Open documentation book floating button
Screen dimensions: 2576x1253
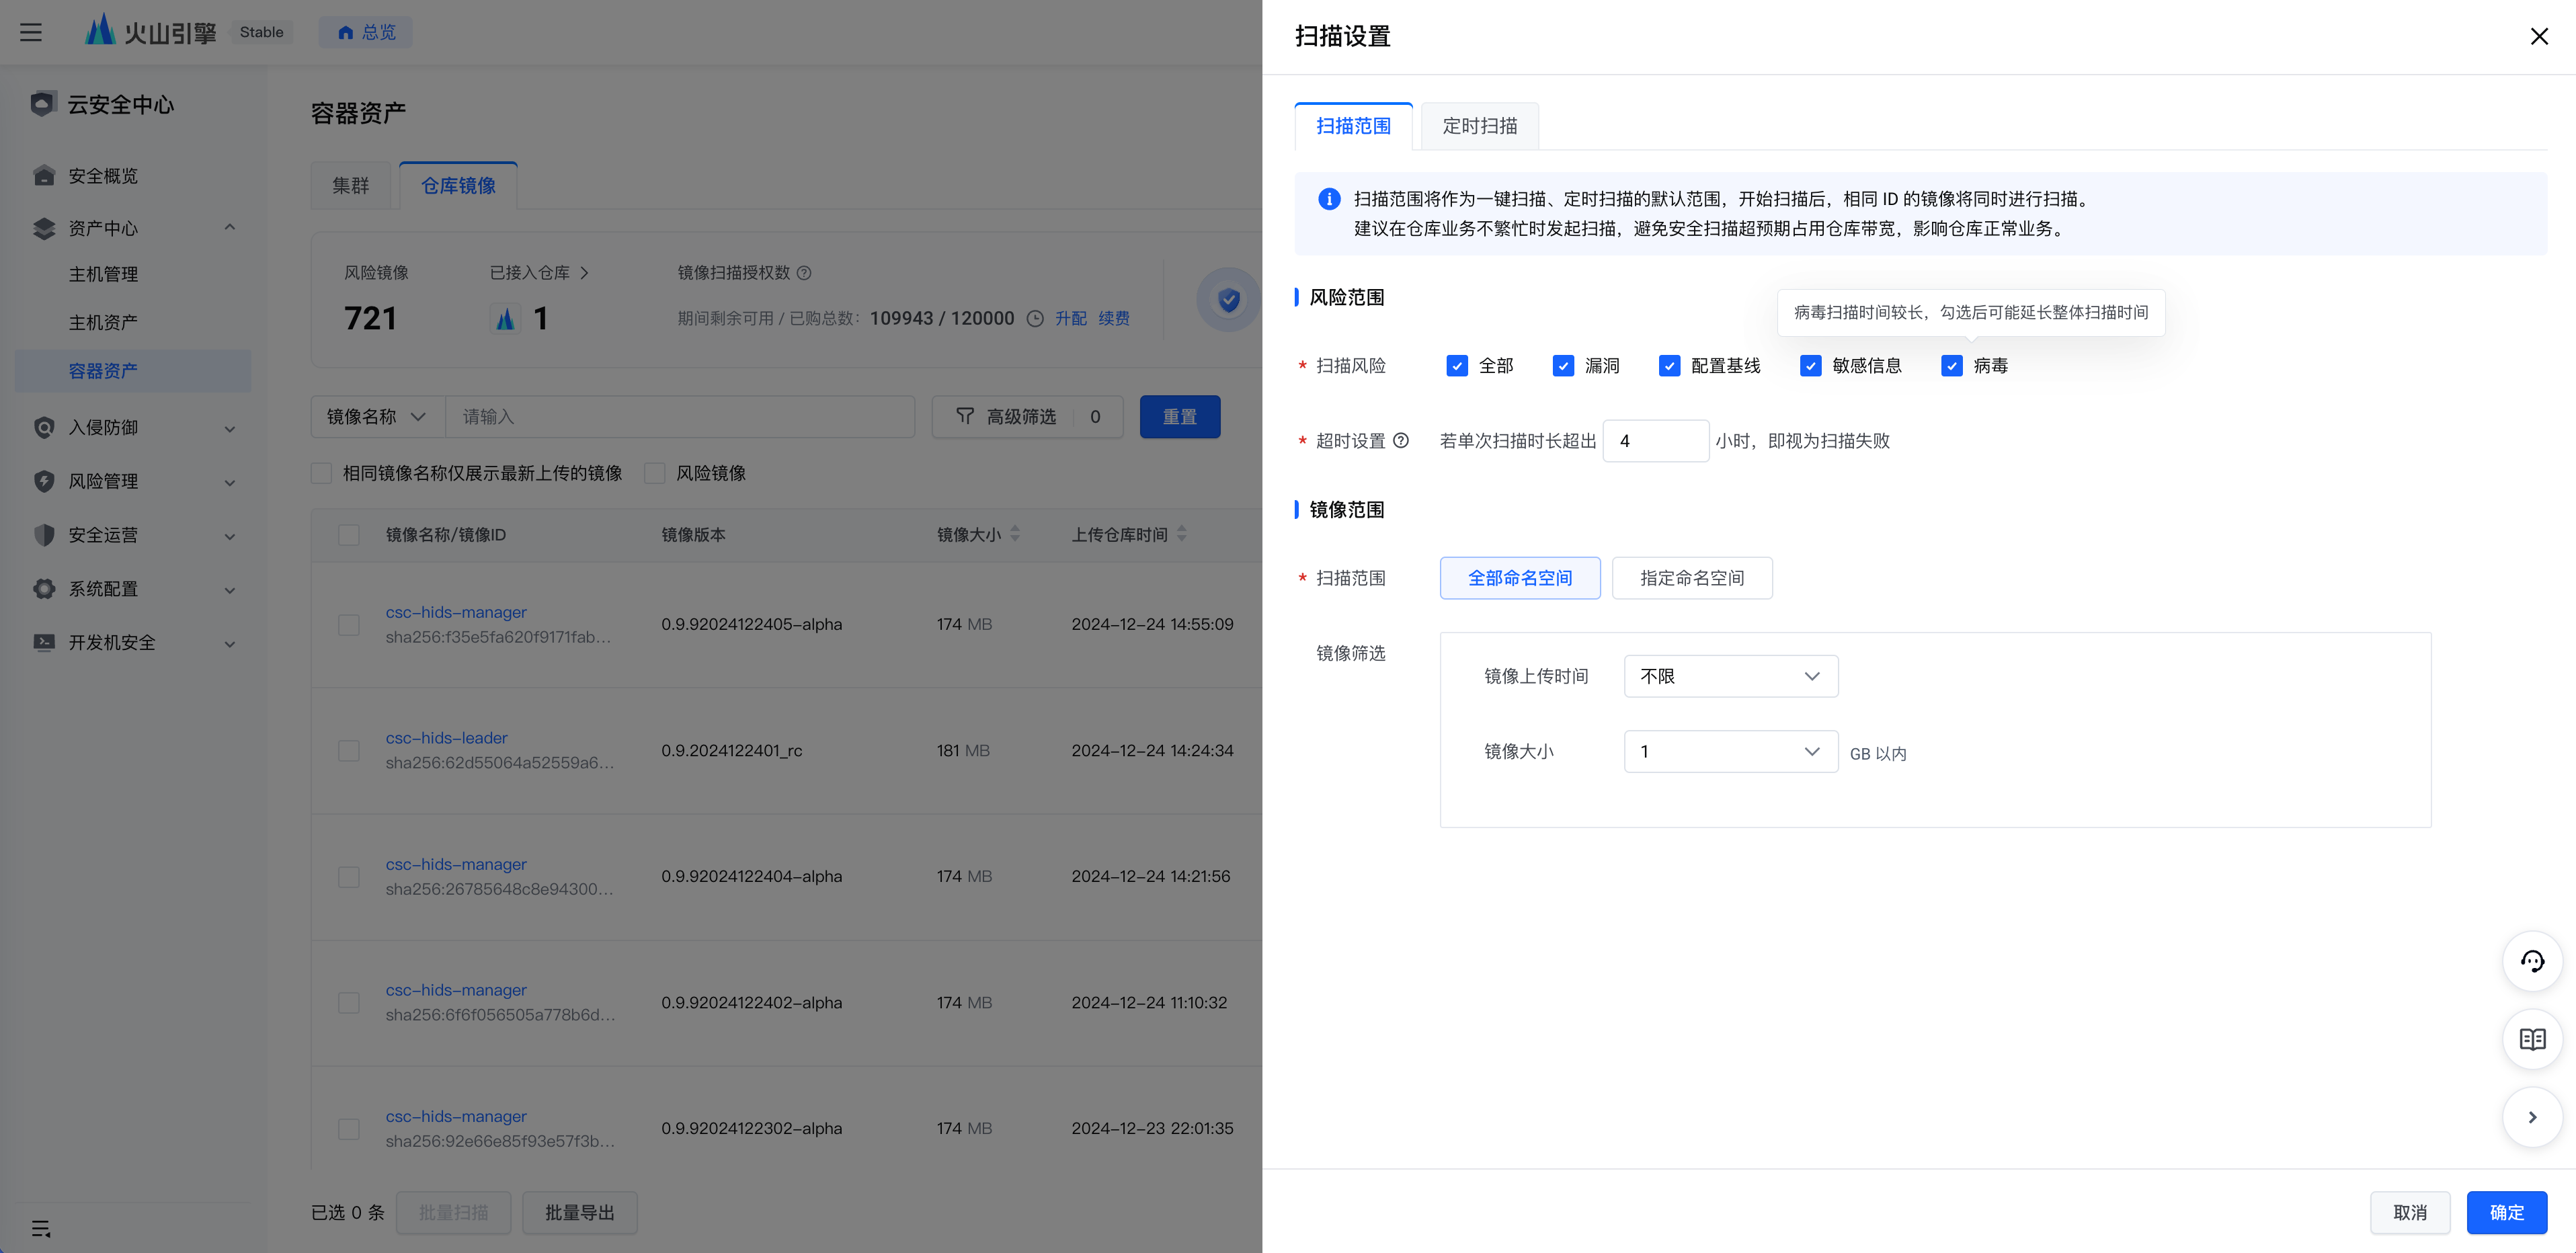(x=2532, y=1039)
